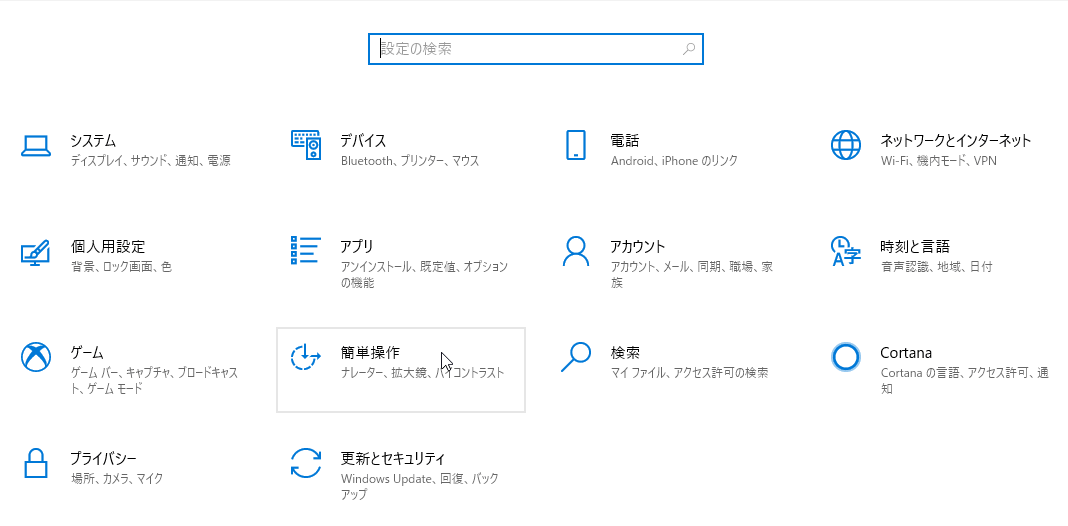1068x526 pixels.
Task: Focus the 設定の検索 input field
Action: pos(535,49)
